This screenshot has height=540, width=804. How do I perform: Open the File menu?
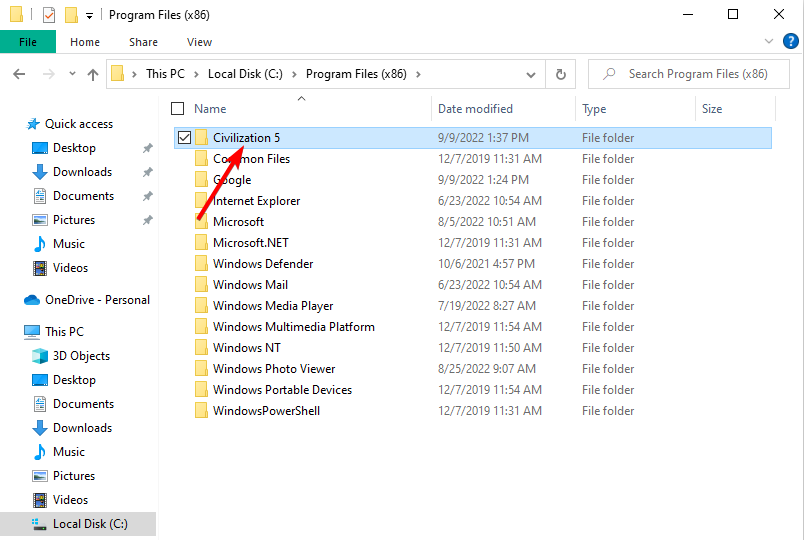tap(28, 42)
